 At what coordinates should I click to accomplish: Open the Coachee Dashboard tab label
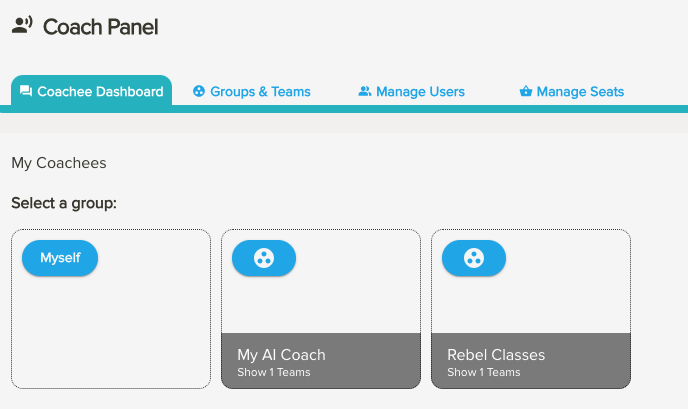100,91
